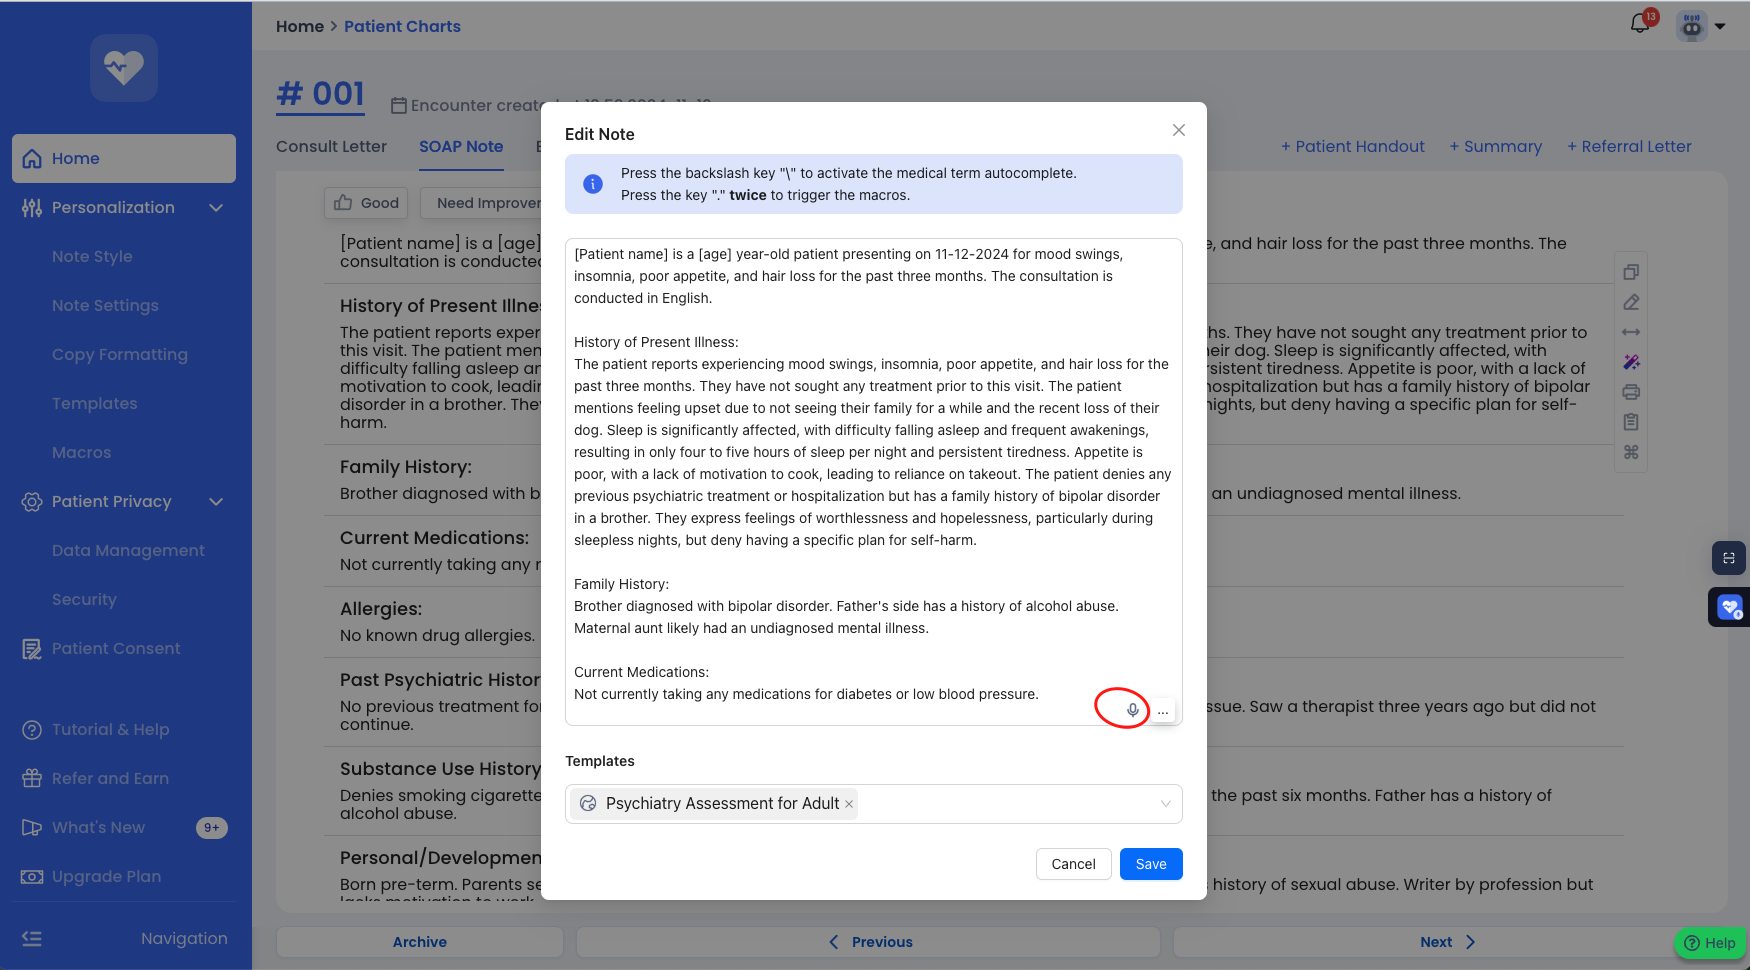Click the Patient Consent document icon

(x=32, y=649)
